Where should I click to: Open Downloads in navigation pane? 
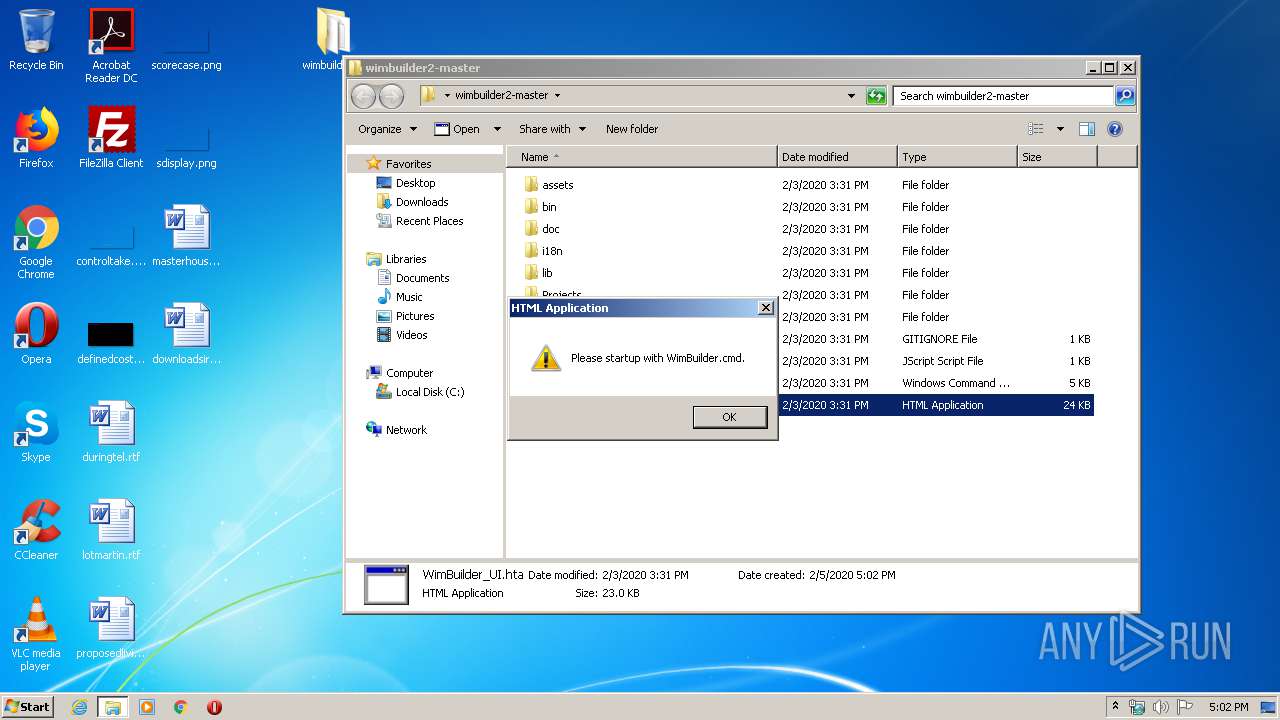click(x=412, y=202)
